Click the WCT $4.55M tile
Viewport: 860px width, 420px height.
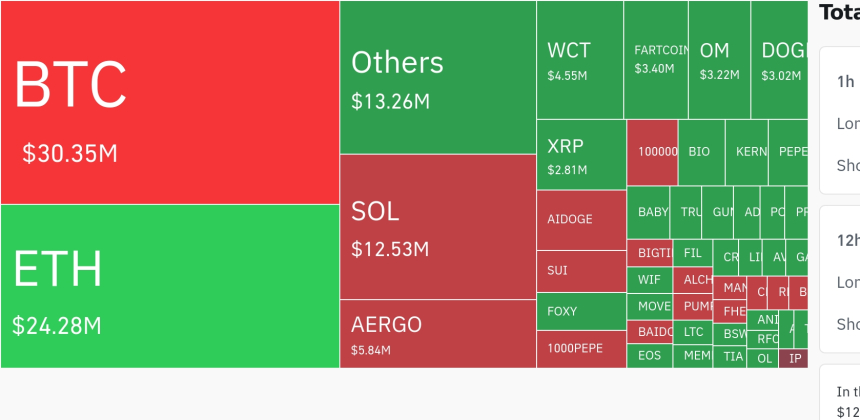click(x=580, y=60)
